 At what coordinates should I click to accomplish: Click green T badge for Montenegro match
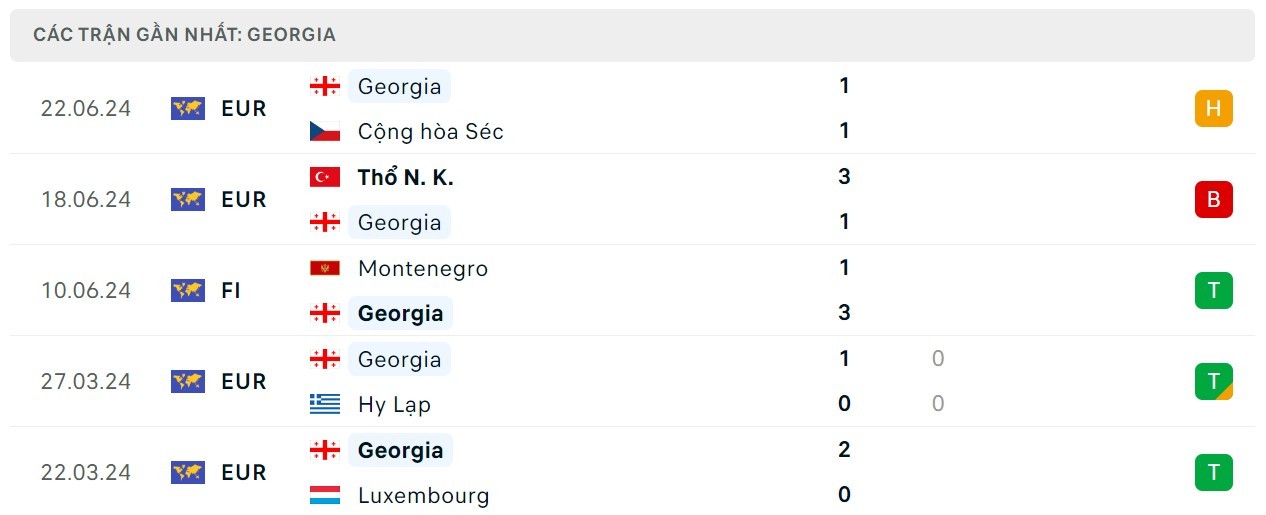click(x=1214, y=290)
